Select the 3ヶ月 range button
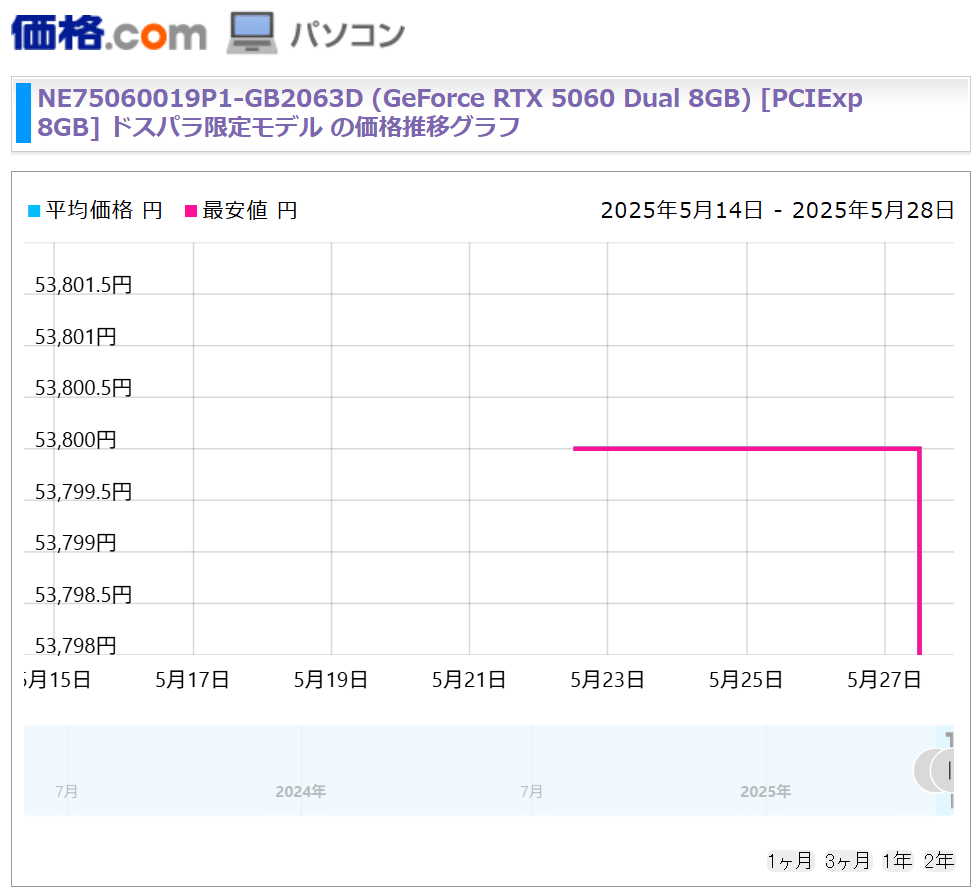 coord(847,861)
